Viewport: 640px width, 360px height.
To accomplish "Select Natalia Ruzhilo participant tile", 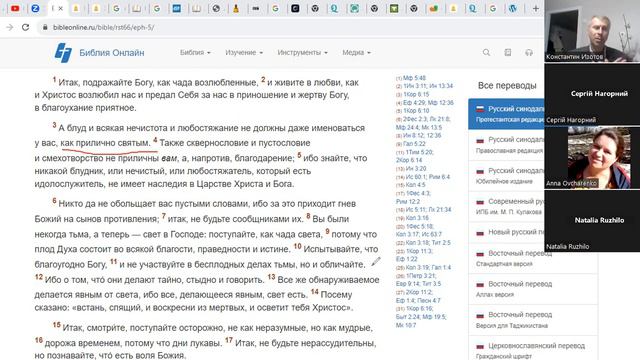I will pos(592,221).
